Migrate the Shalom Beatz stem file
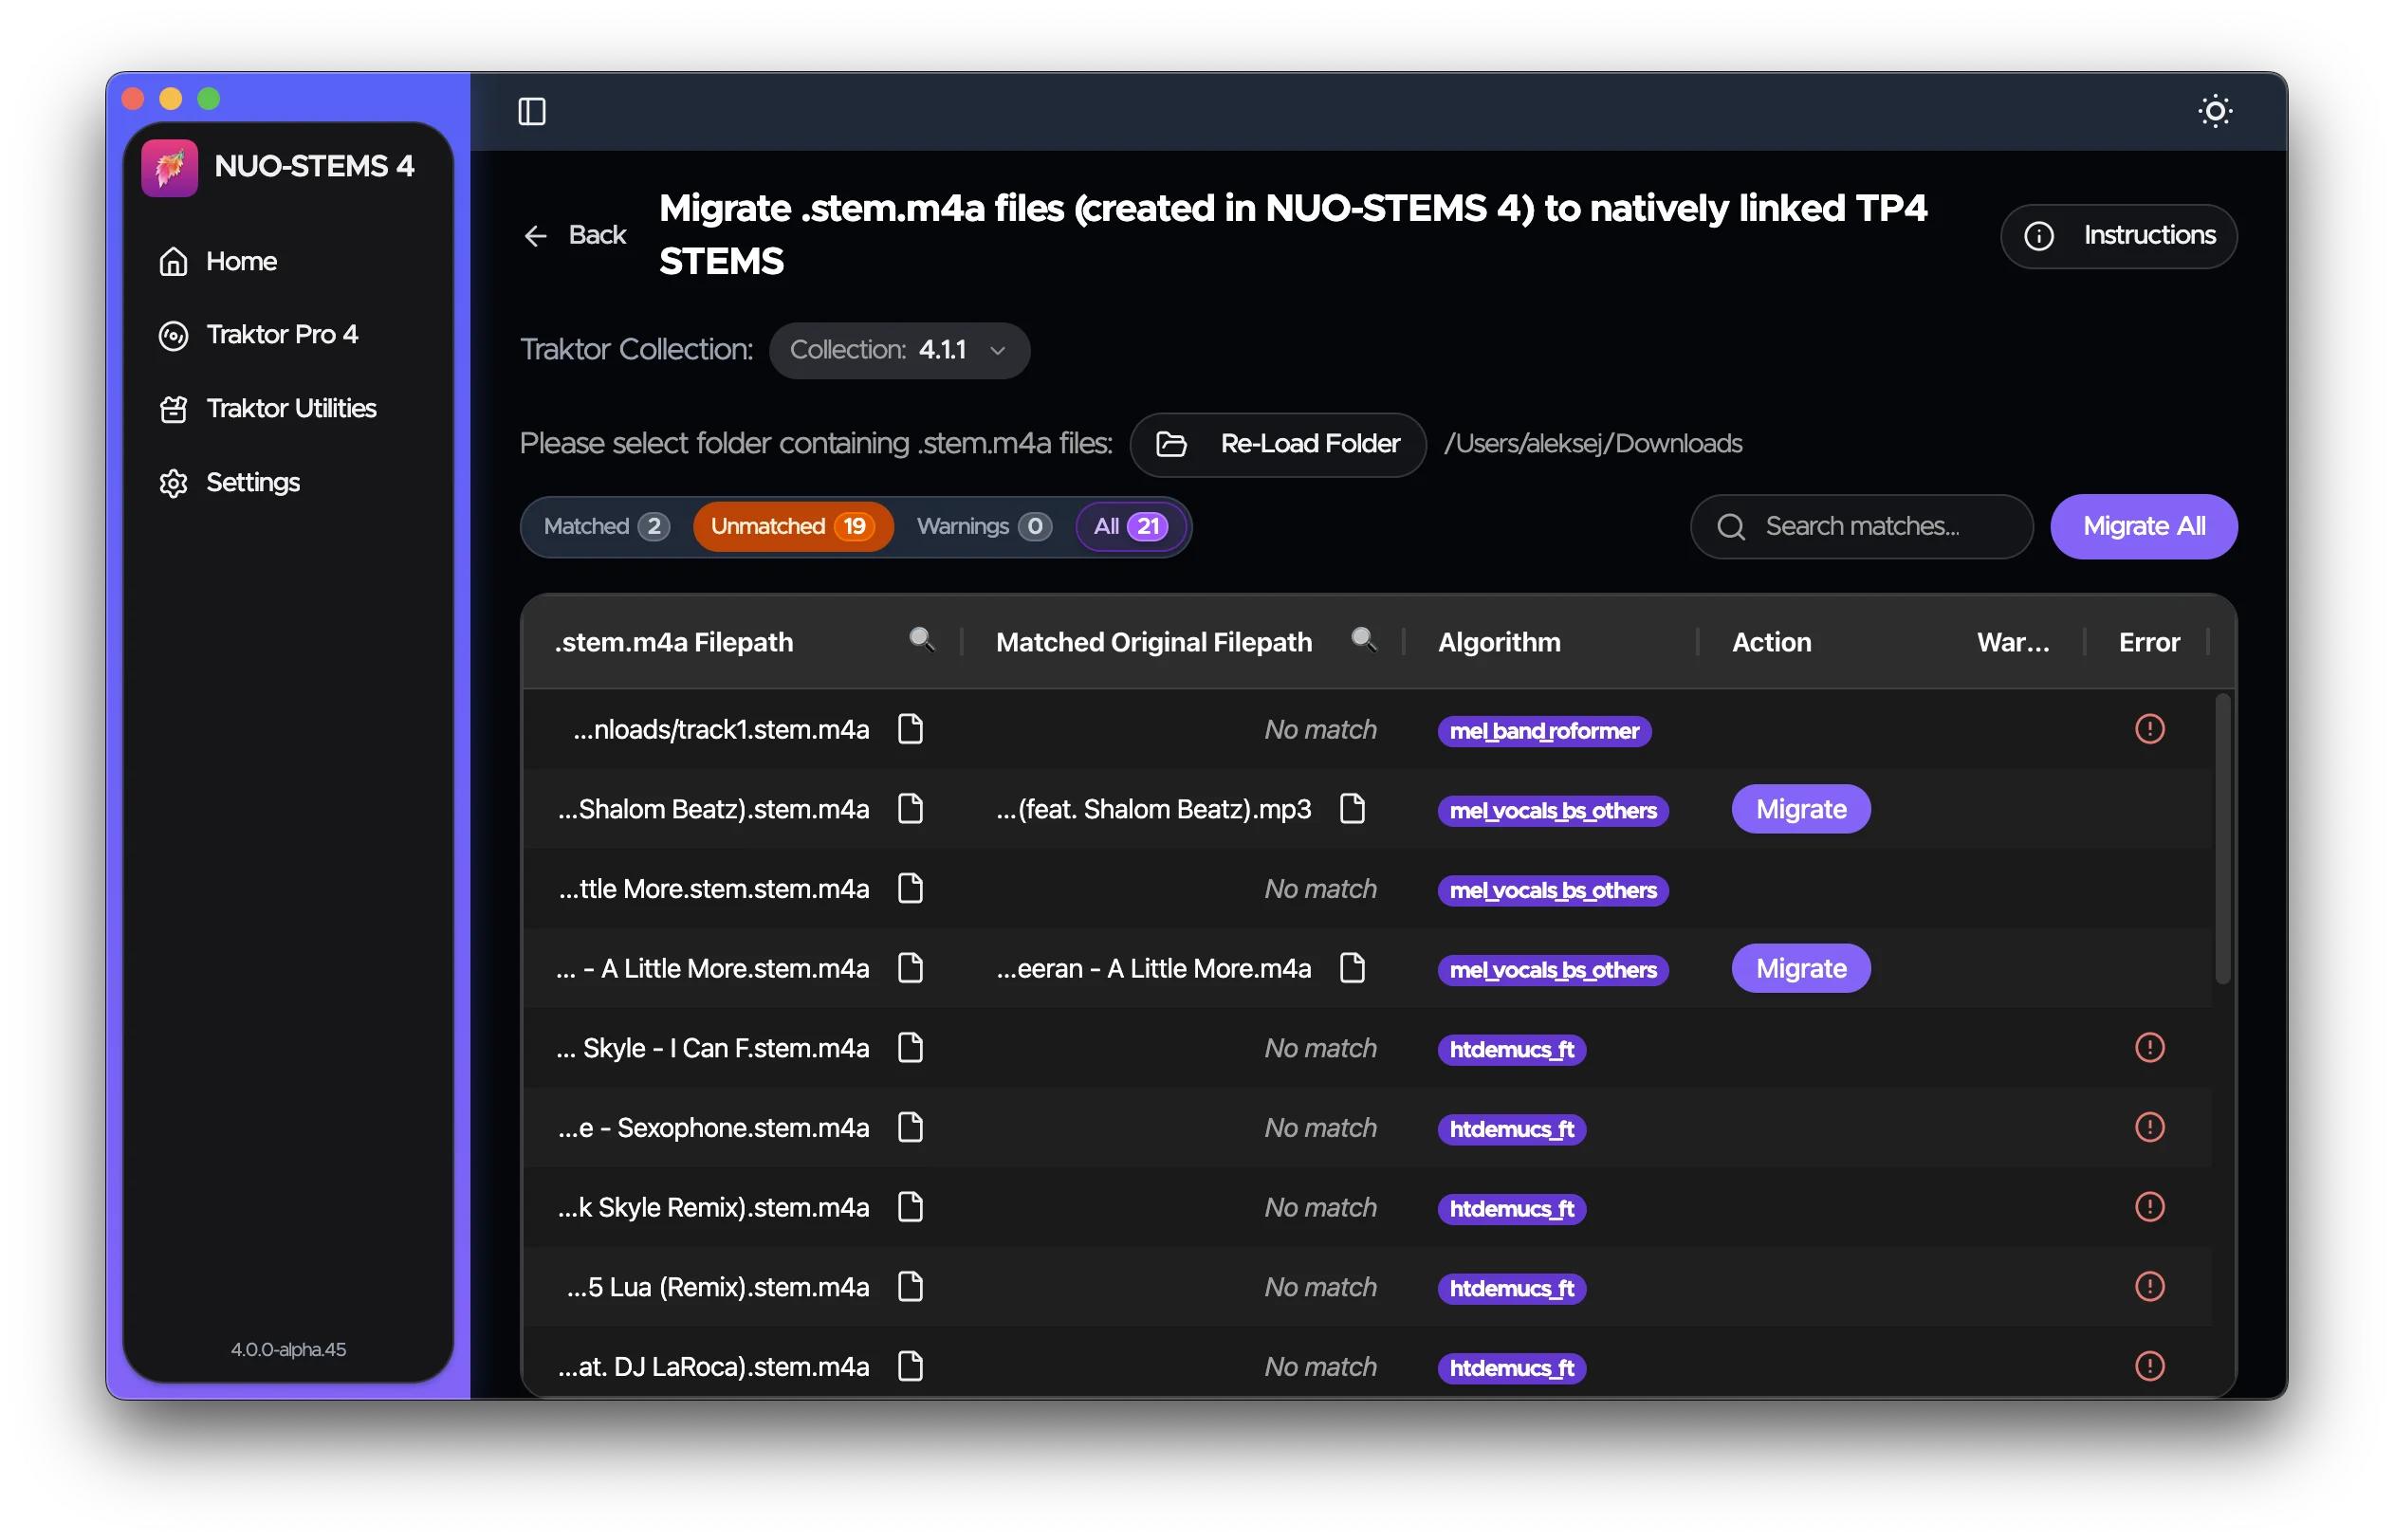2394x1540 pixels. [x=1800, y=809]
